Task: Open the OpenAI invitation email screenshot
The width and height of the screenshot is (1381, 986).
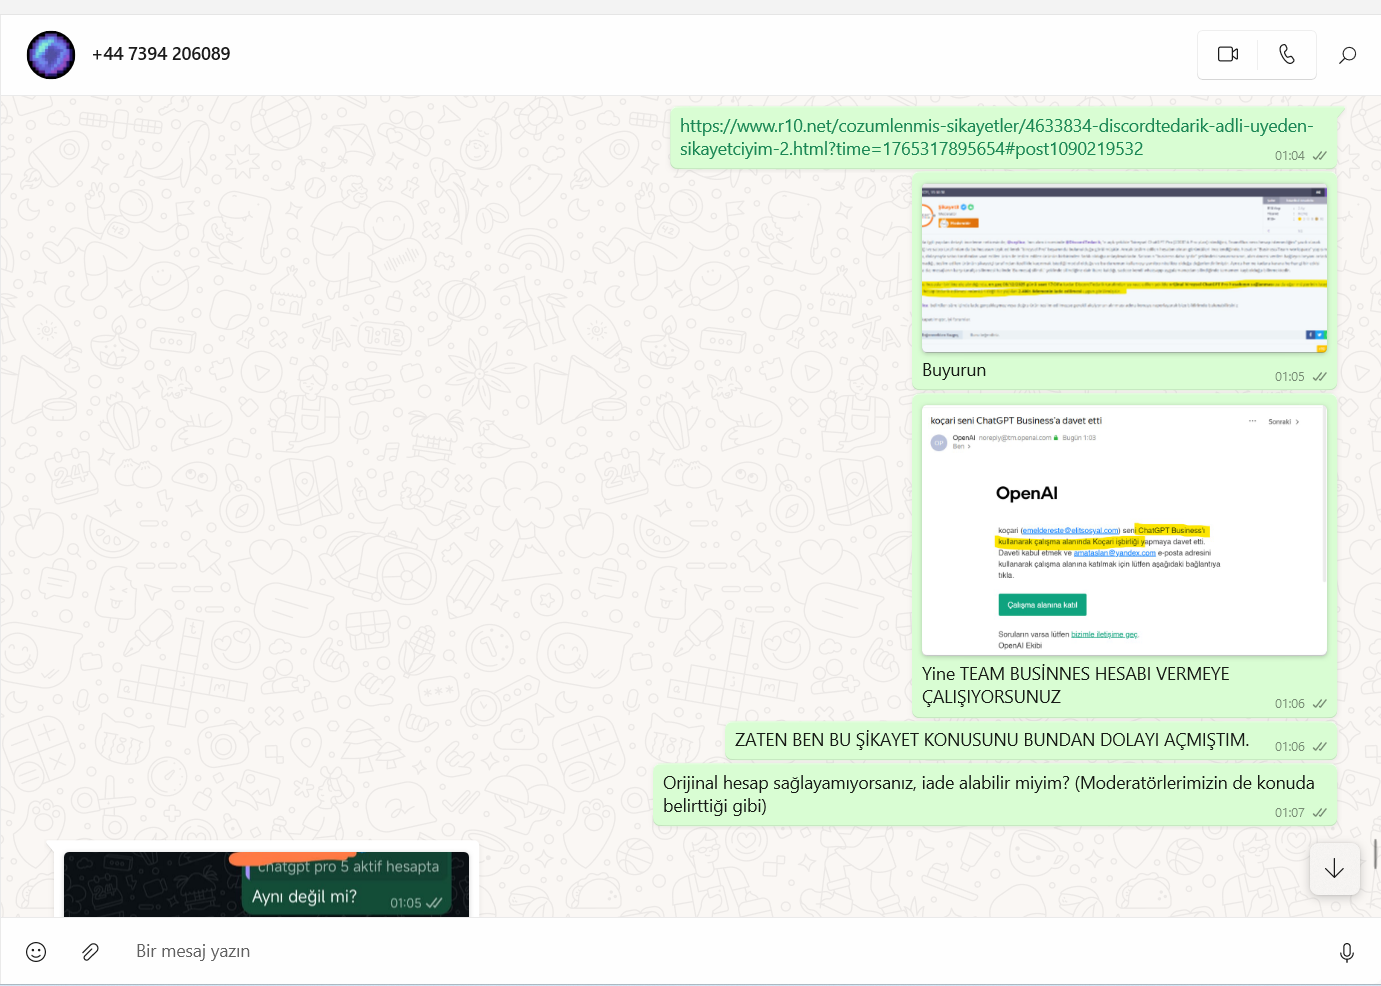Action: 1124,530
